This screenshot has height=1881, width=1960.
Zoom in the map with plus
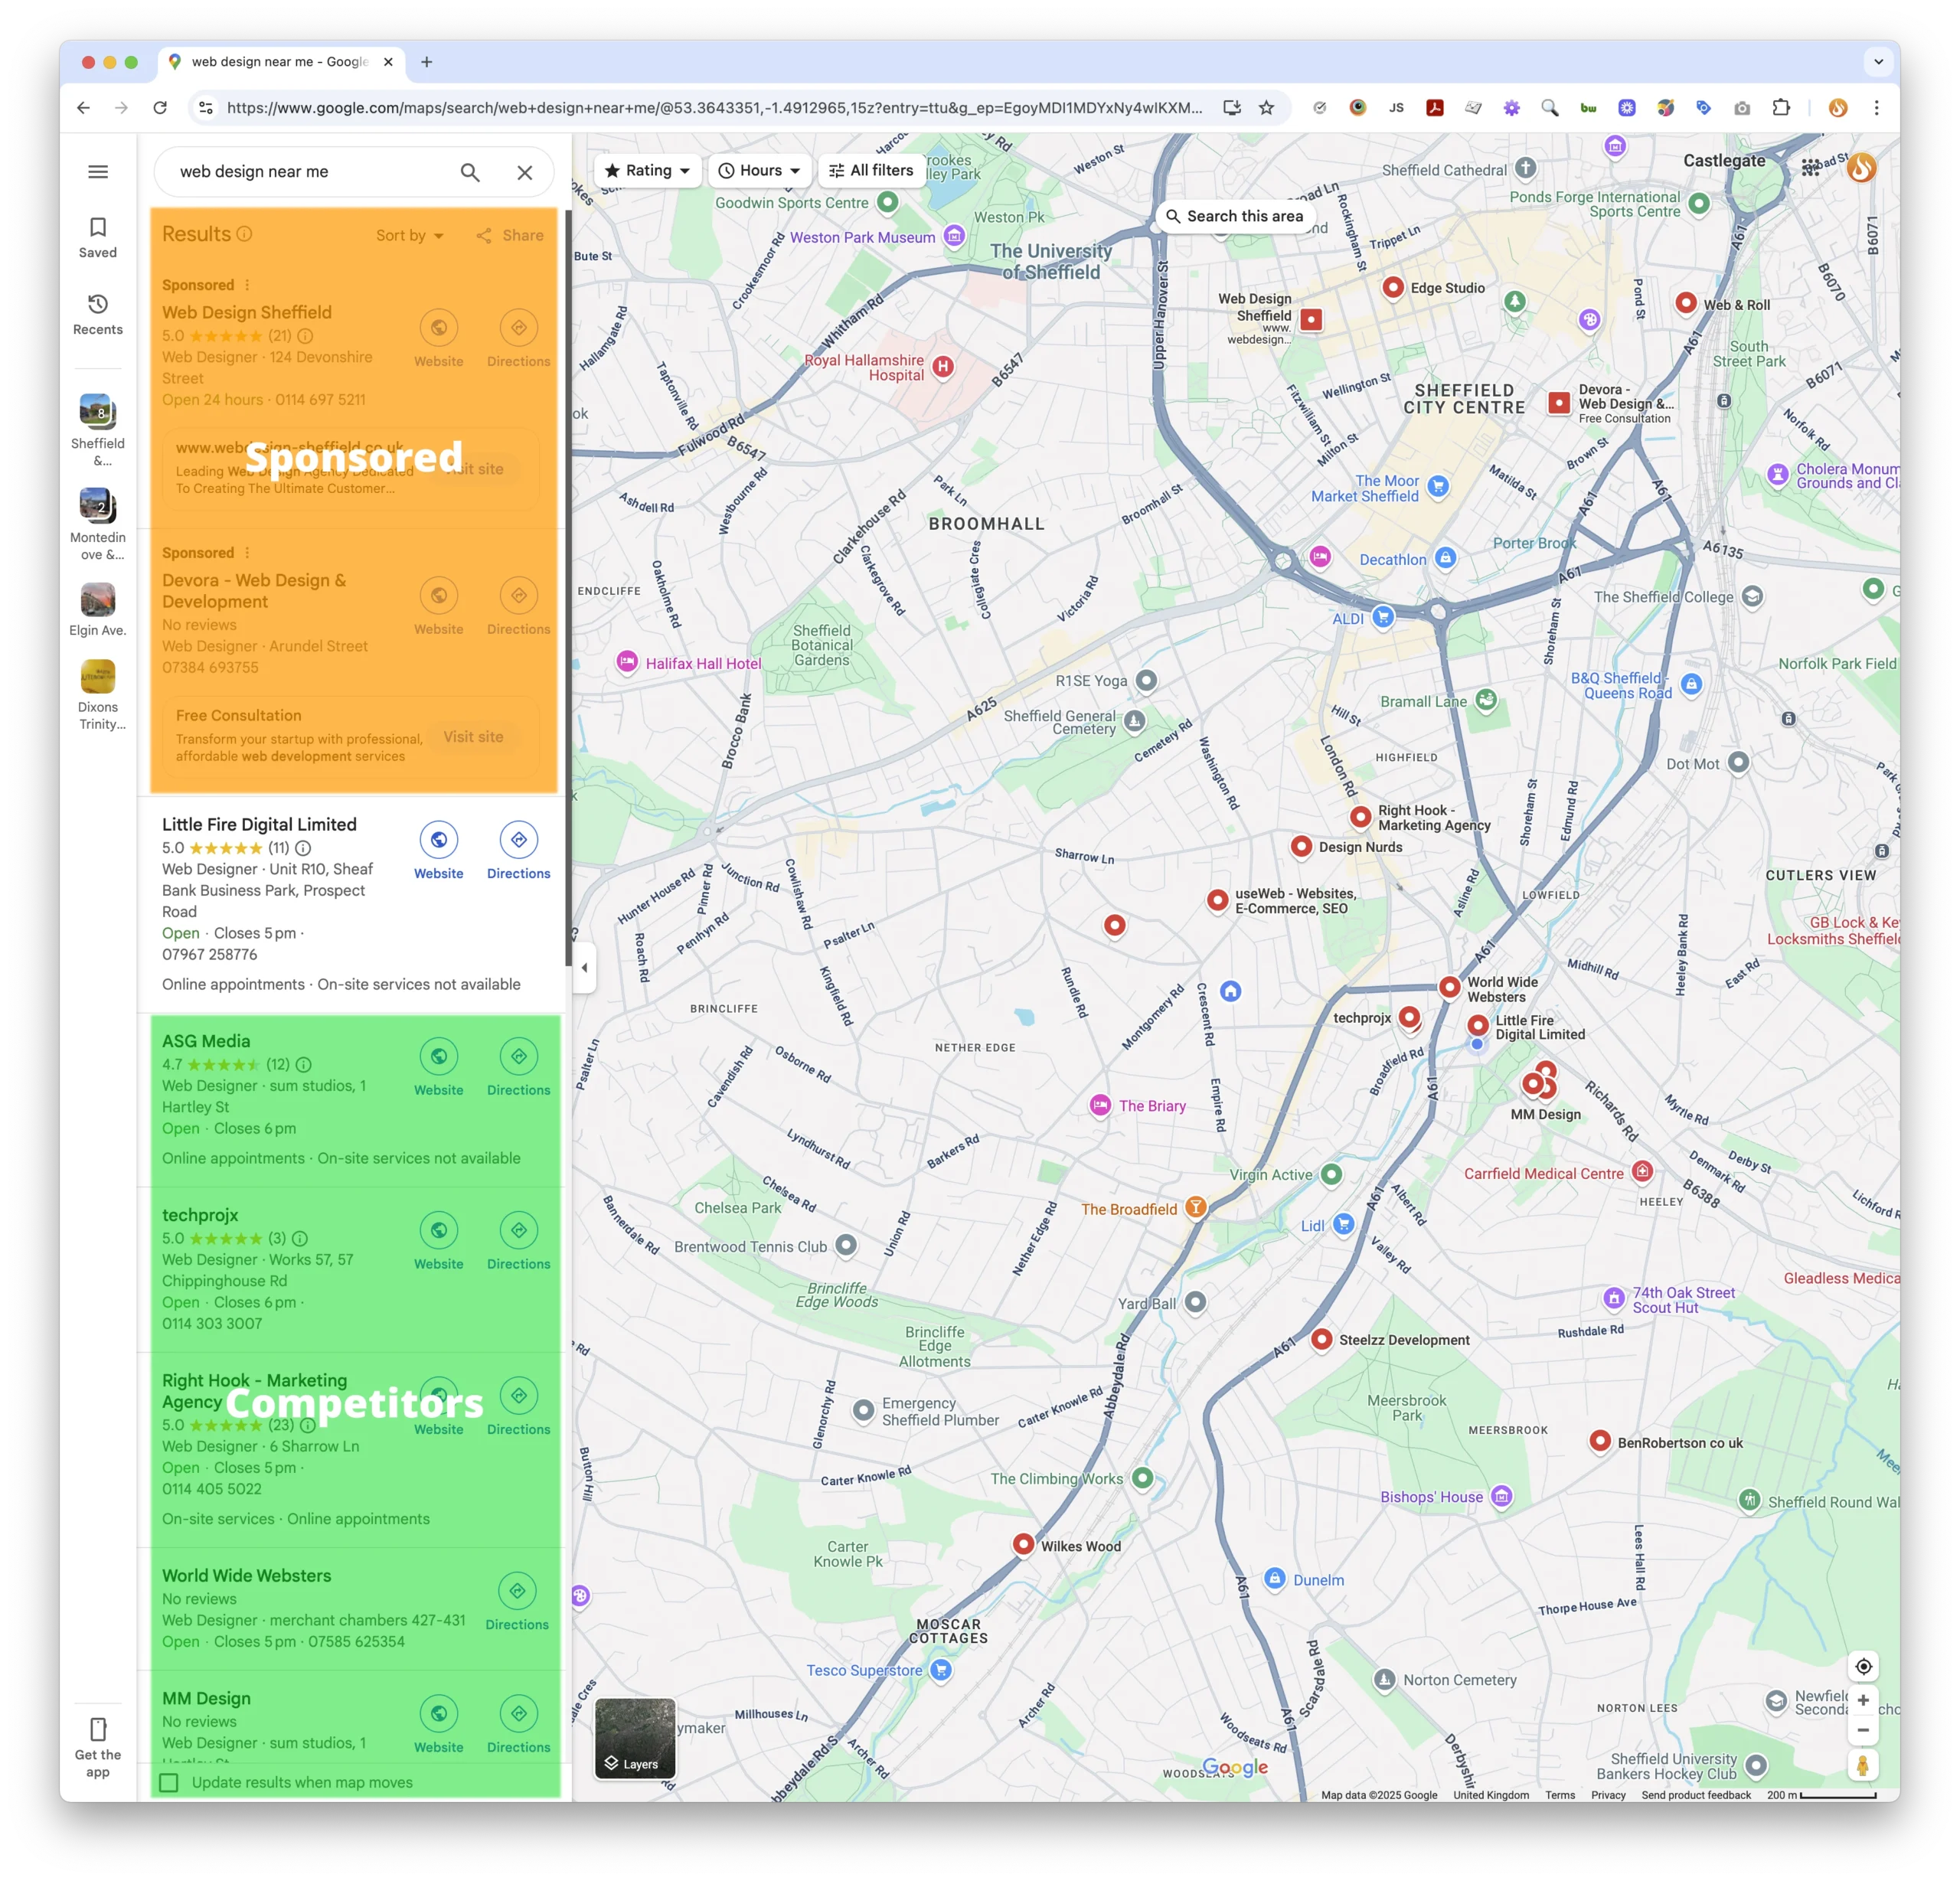tap(1863, 1701)
